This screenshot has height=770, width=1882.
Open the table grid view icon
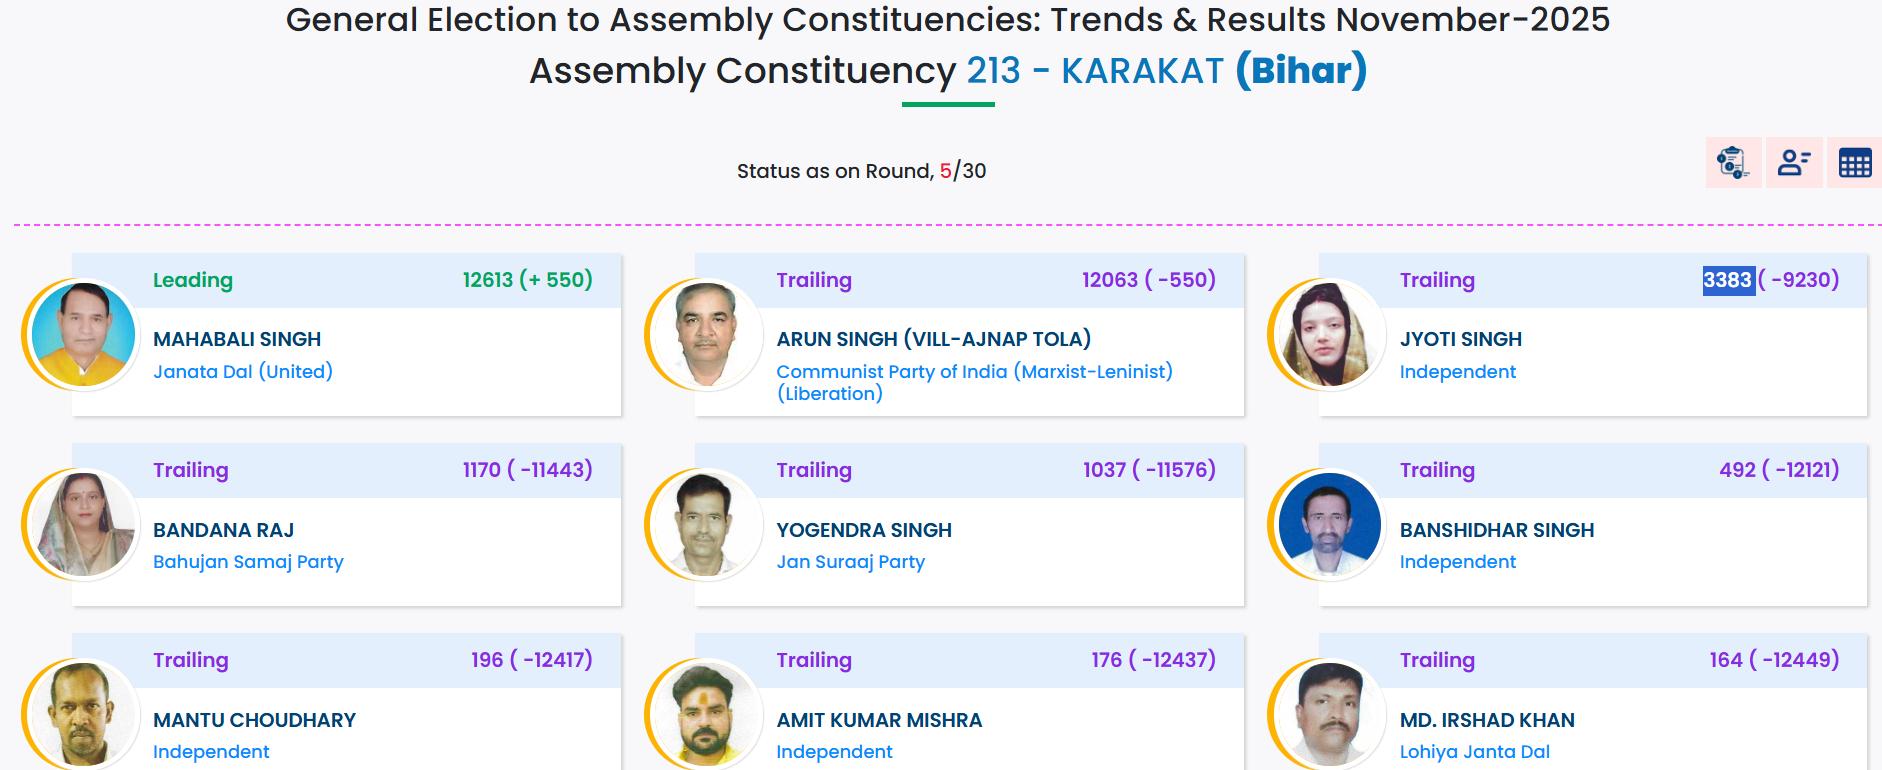coord(1855,162)
